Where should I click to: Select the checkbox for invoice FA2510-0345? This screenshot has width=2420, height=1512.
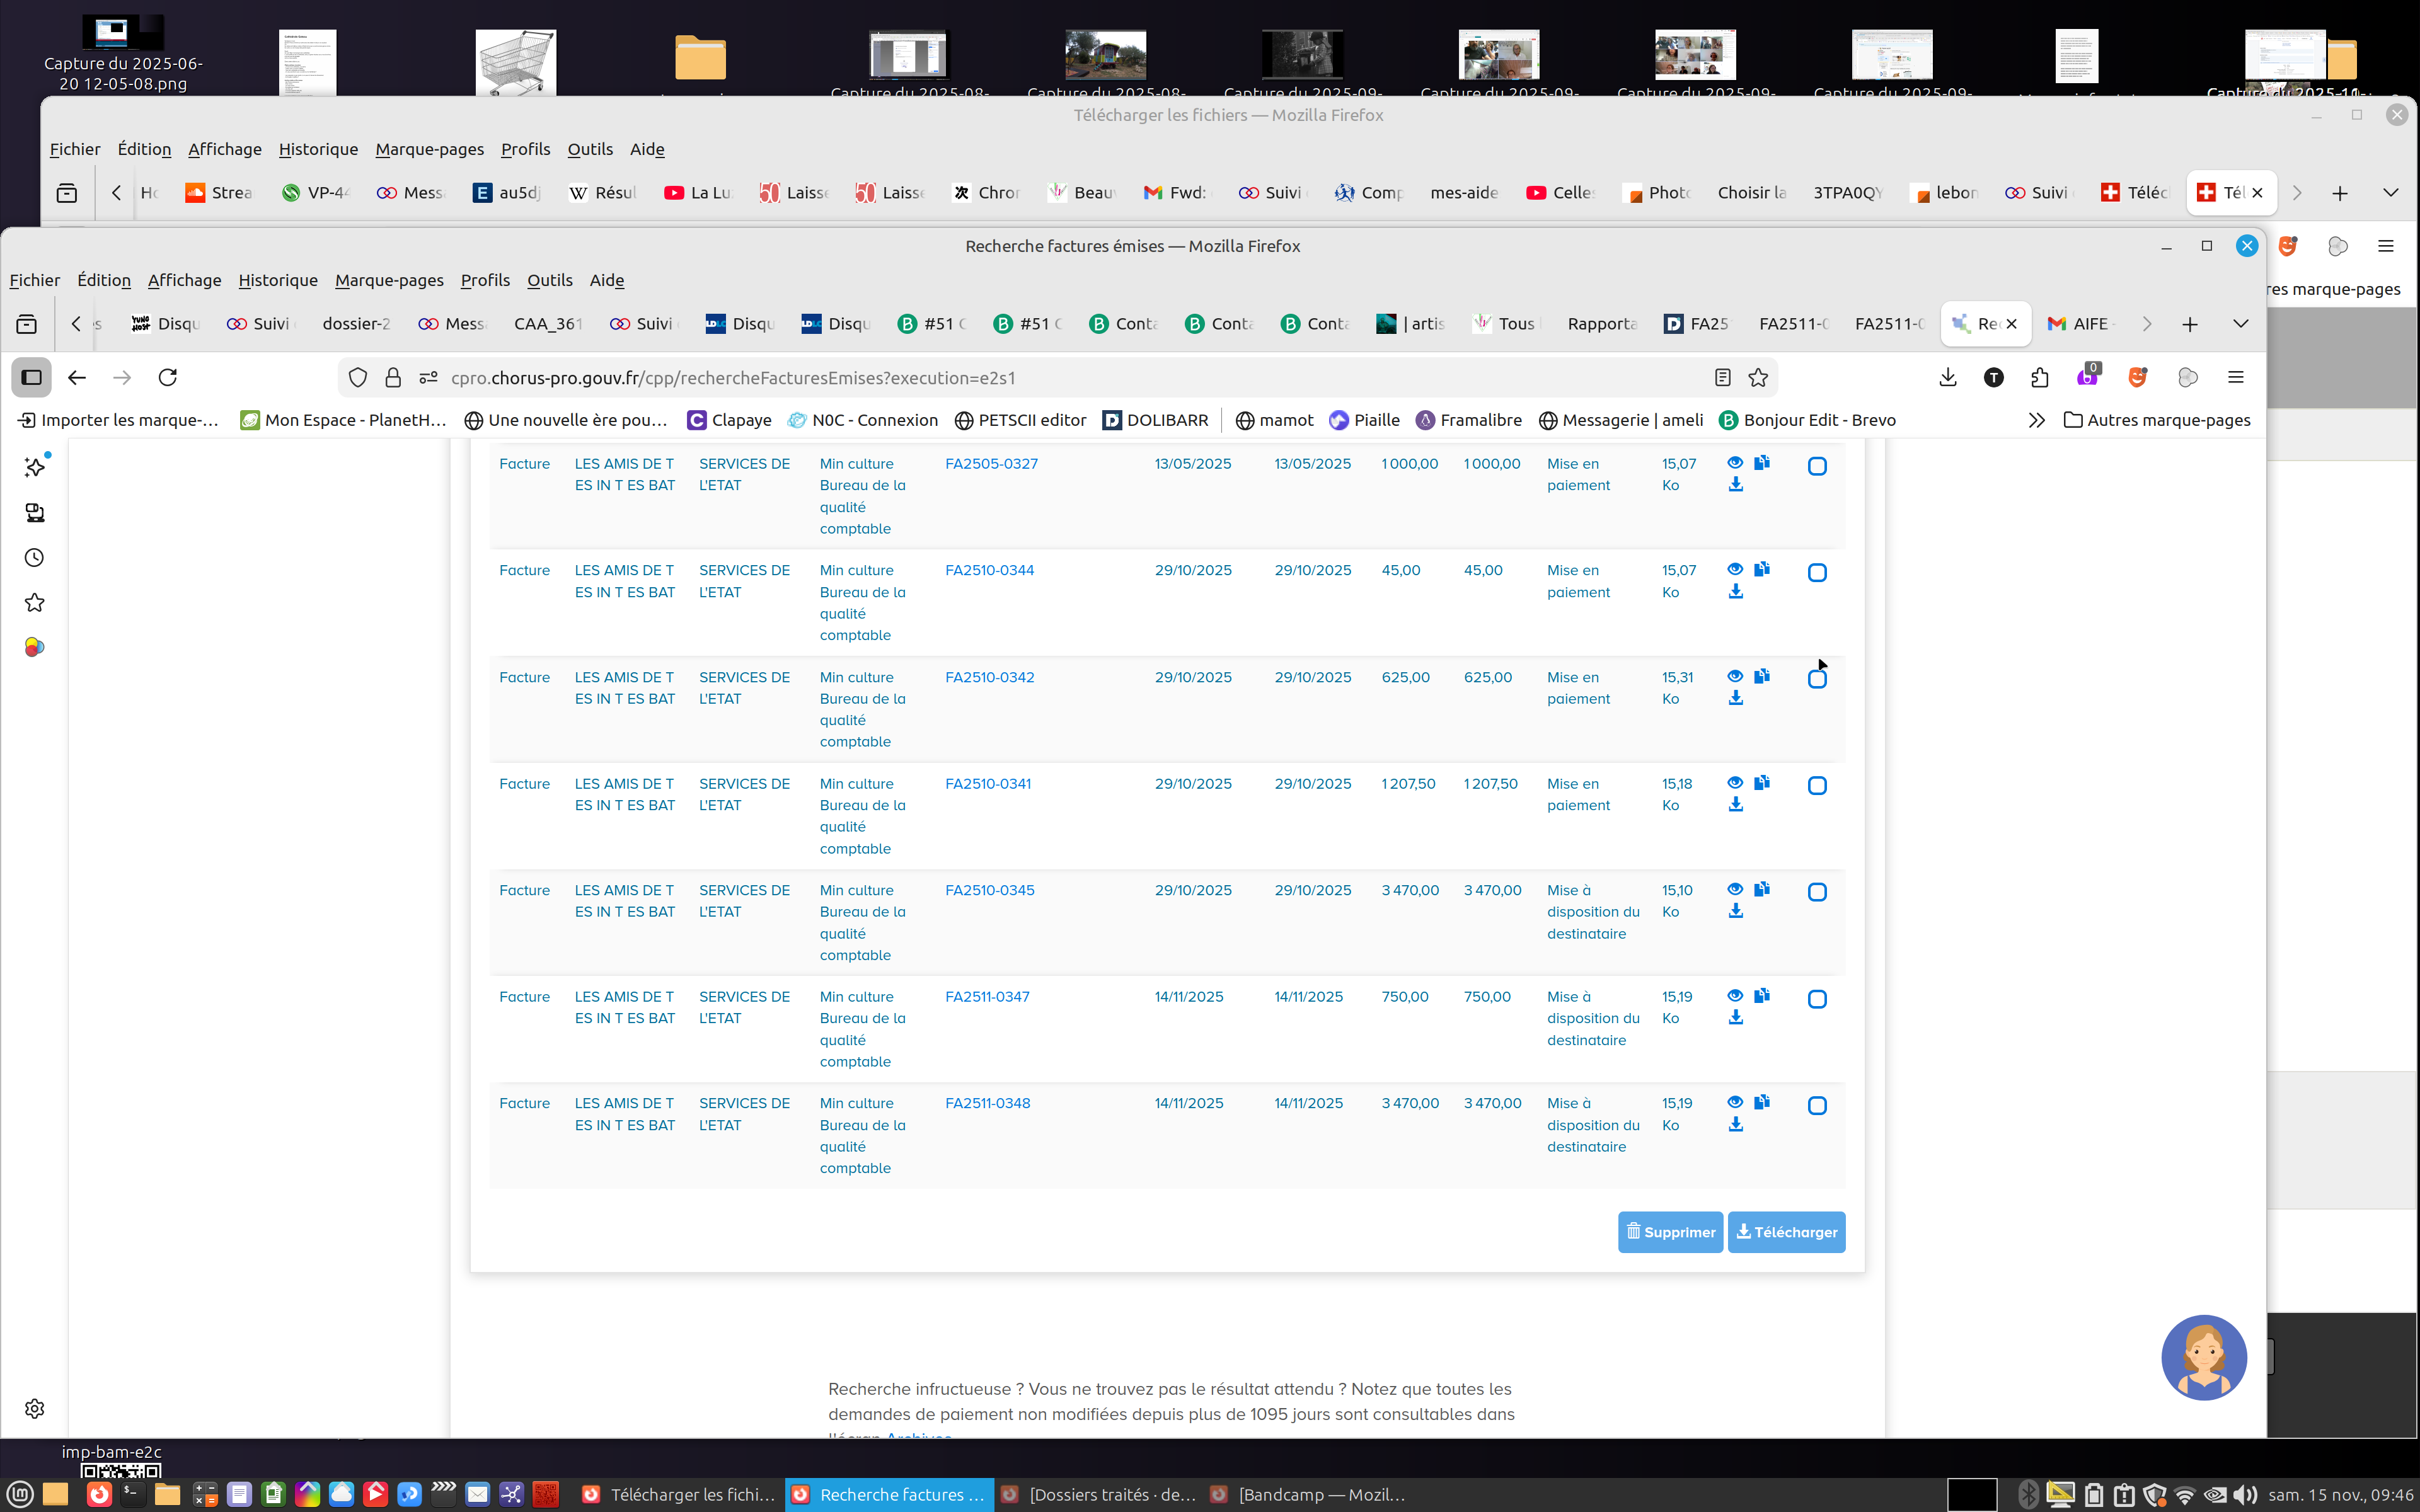tap(1817, 892)
